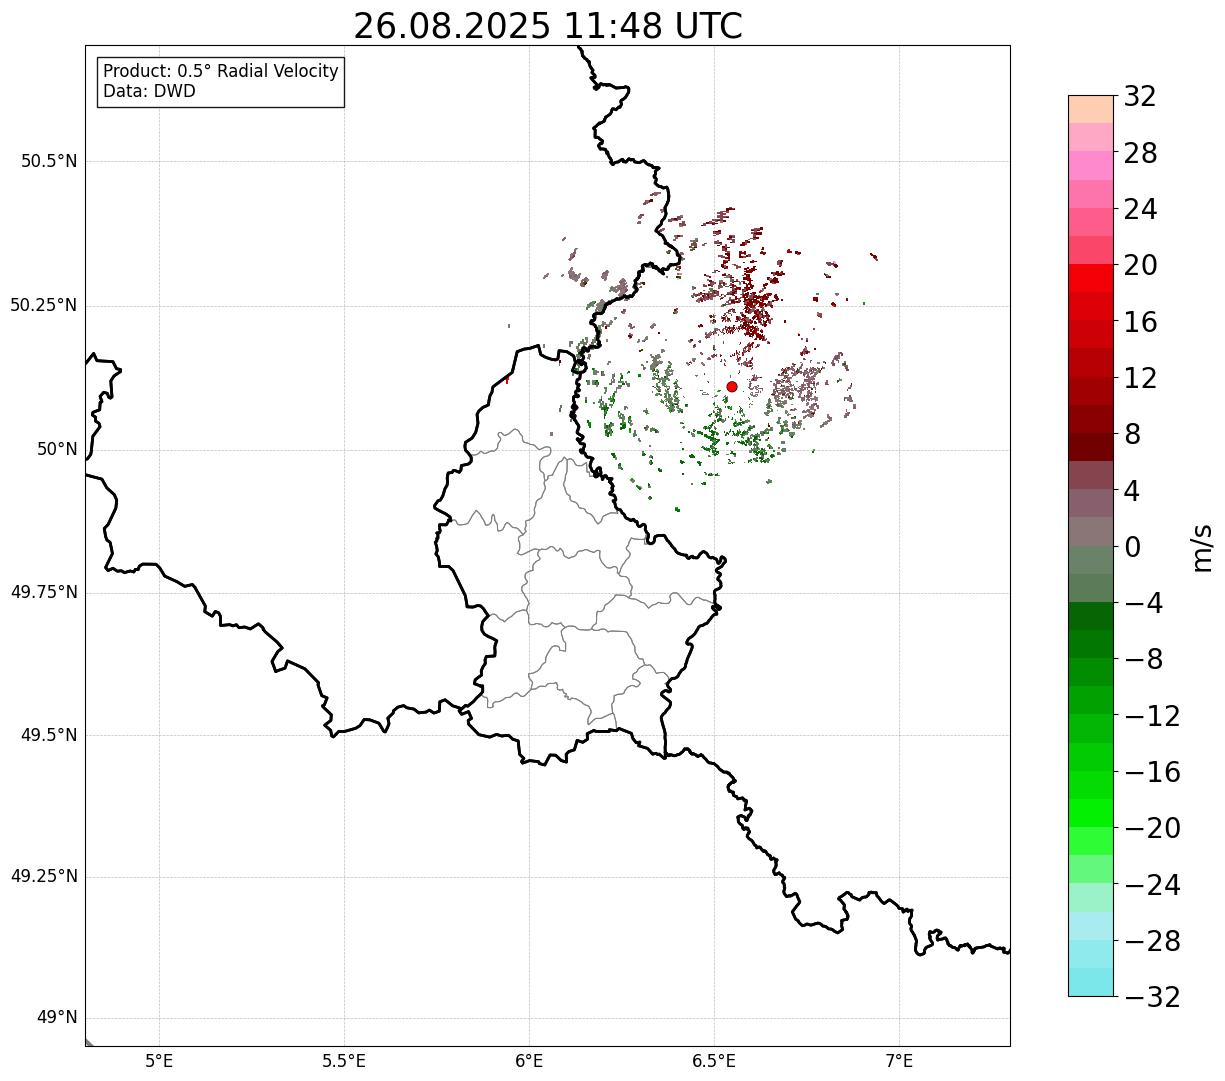Click the red radar site marker
This screenshot has width=1225, height=1081.
(x=732, y=386)
